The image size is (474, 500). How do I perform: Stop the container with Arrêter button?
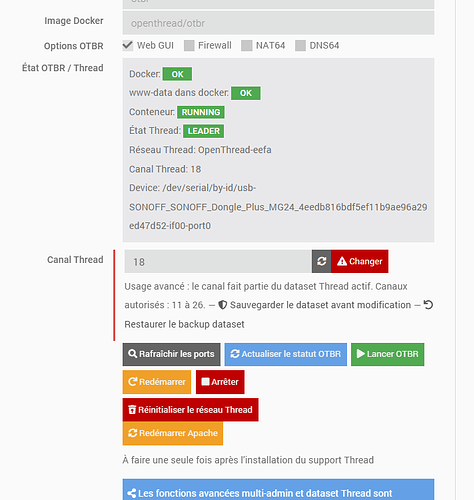pos(220,382)
